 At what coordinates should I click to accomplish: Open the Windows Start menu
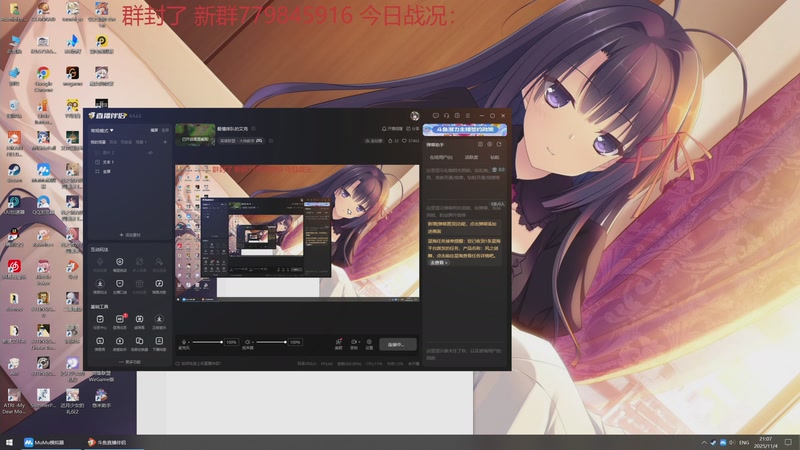[9, 442]
